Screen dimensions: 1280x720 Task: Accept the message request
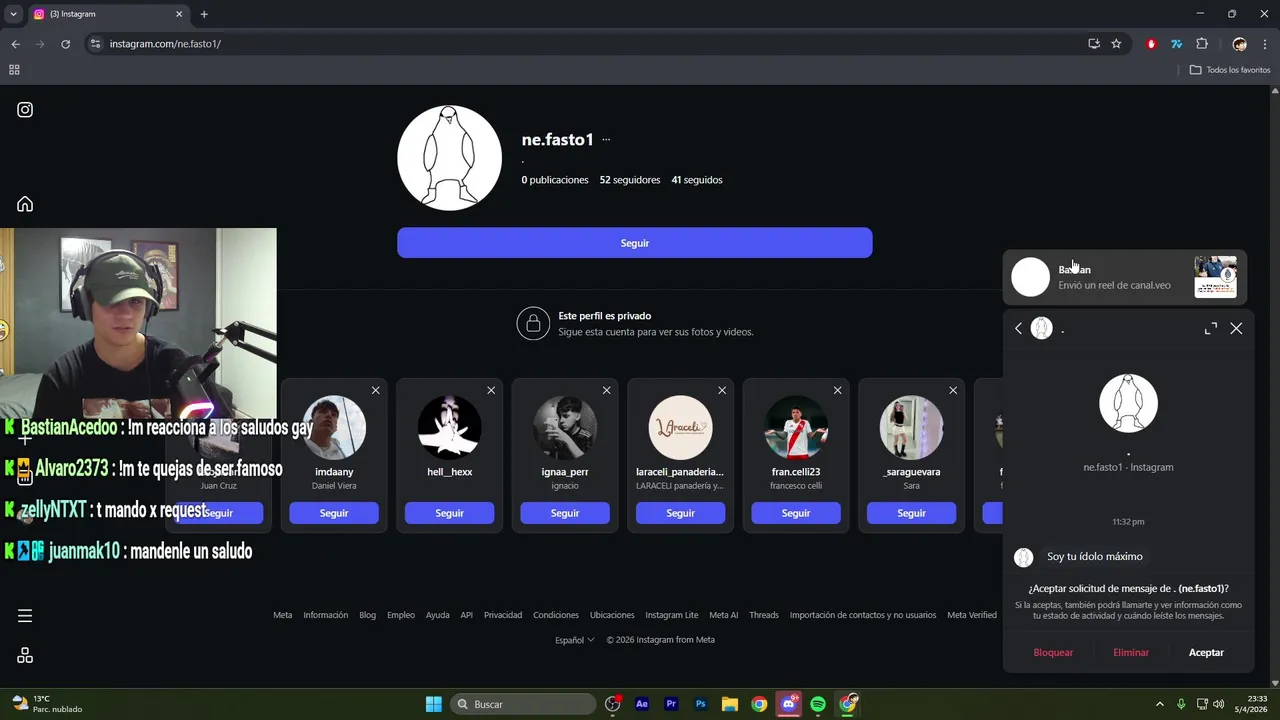[x=1206, y=652]
